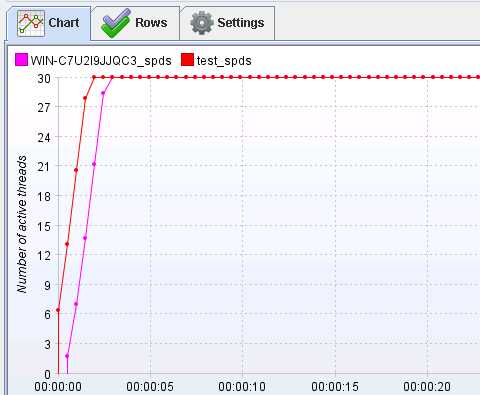Click the magenta WIN-C7U2I9JJQC3_spds legend swatch
The image size is (480, 395).
click(x=21, y=60)
